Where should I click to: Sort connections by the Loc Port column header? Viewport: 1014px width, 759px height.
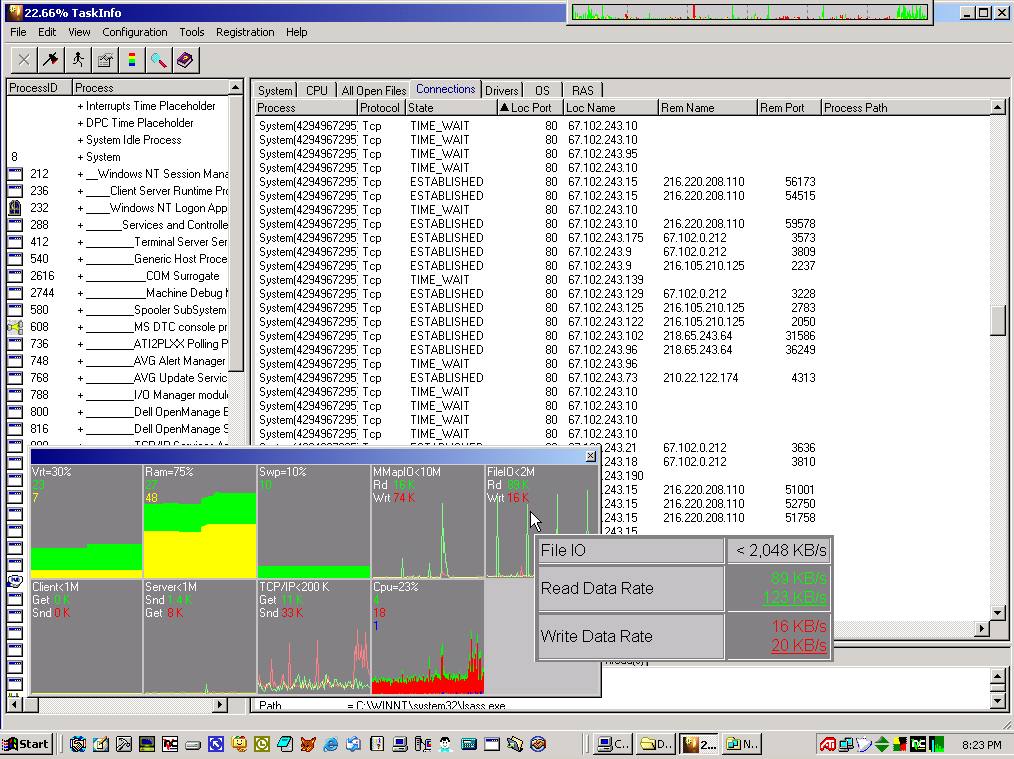pyautogui.click(x=530, y=108)
